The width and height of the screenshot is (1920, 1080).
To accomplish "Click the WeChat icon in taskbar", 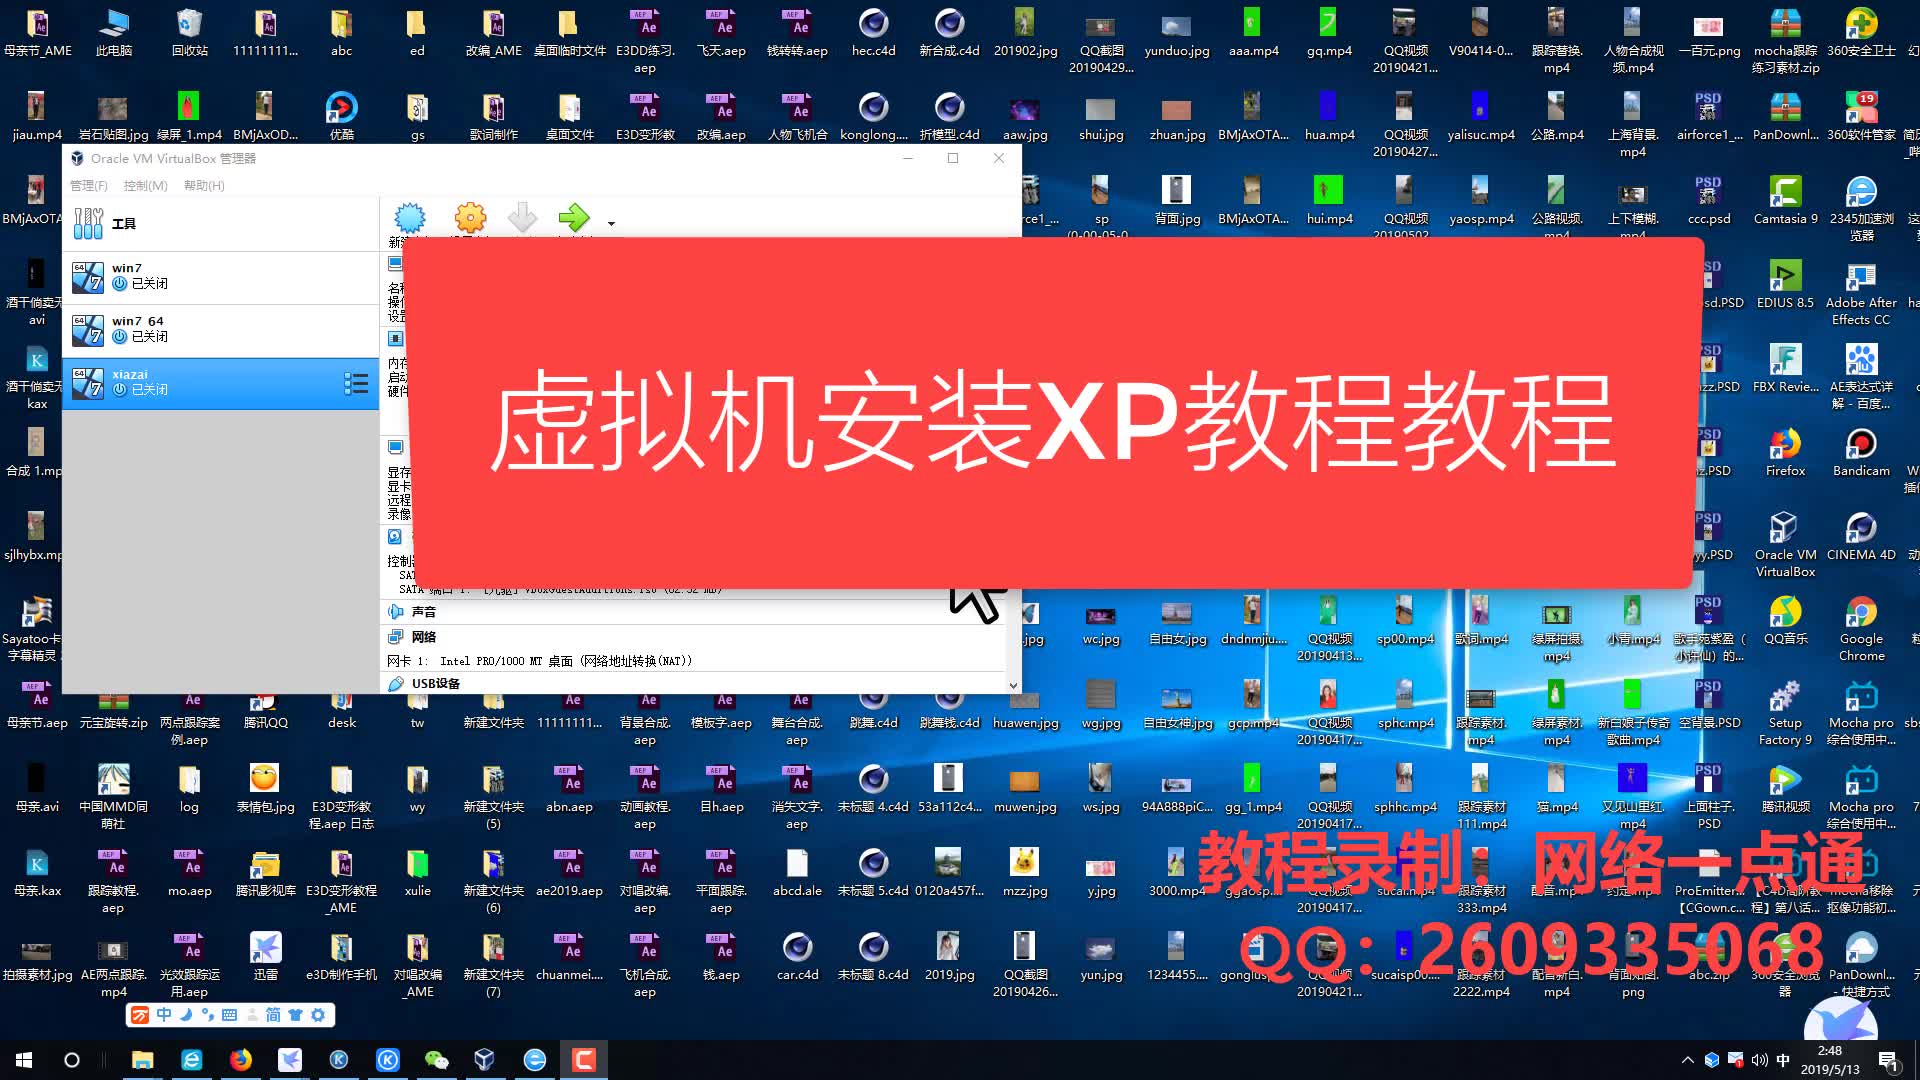I will (436, 1059).
